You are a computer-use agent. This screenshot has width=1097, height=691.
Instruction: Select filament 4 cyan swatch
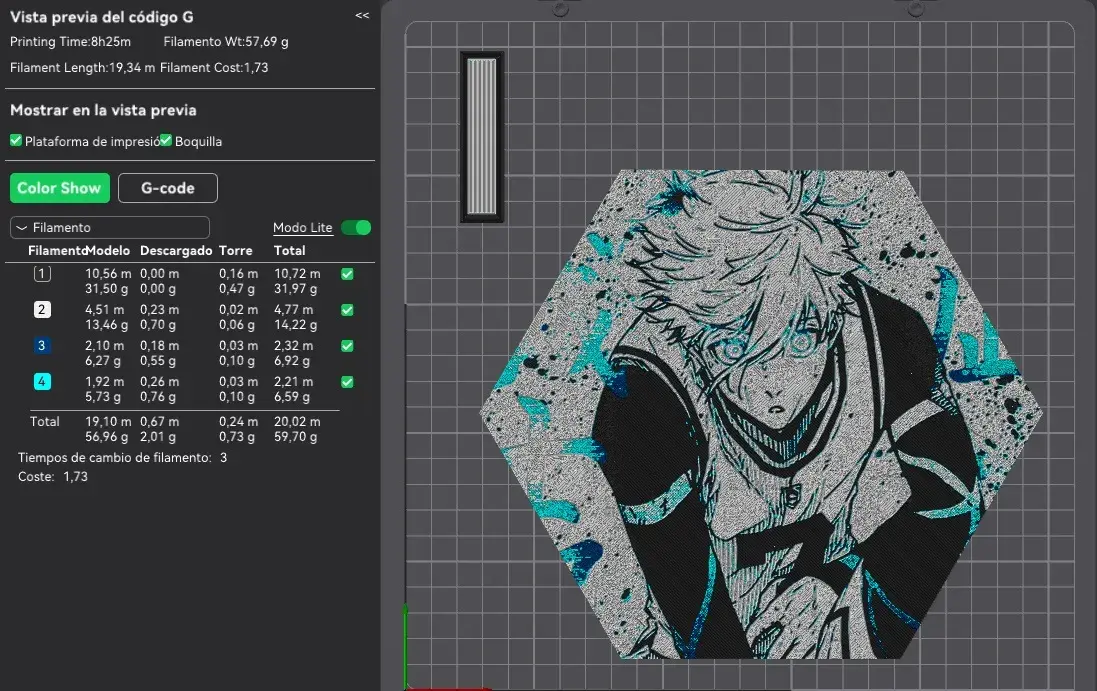[x=42, y=381]
